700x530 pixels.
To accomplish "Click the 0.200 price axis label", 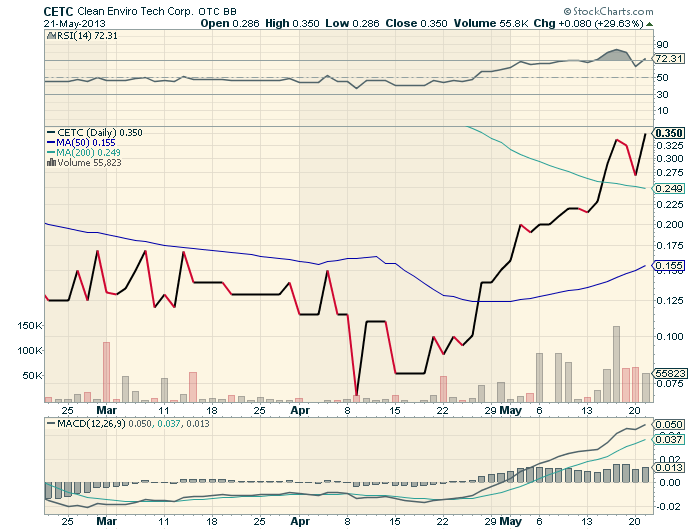I will [x=670, y=225].
